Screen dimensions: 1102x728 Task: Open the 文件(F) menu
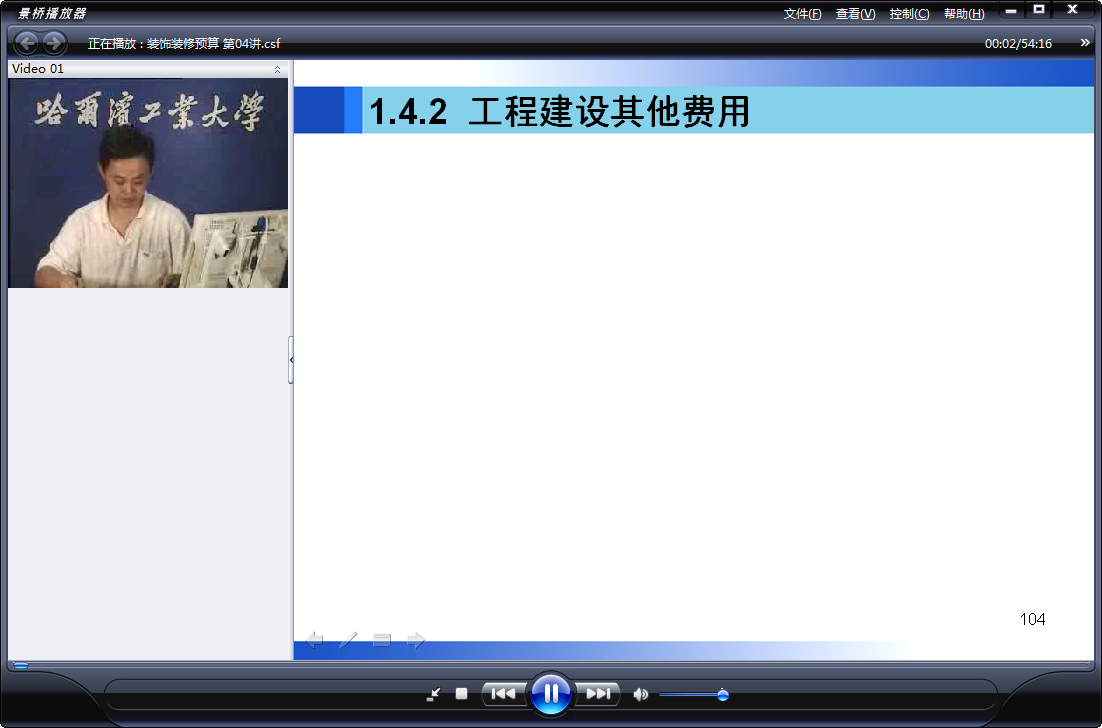(x=803, y=14)
